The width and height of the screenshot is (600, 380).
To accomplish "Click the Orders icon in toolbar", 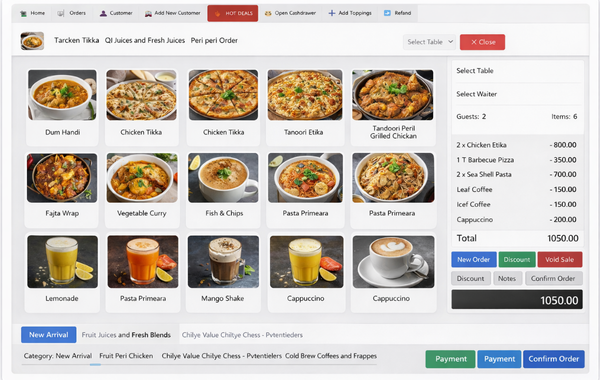I will tap(61, 13).
